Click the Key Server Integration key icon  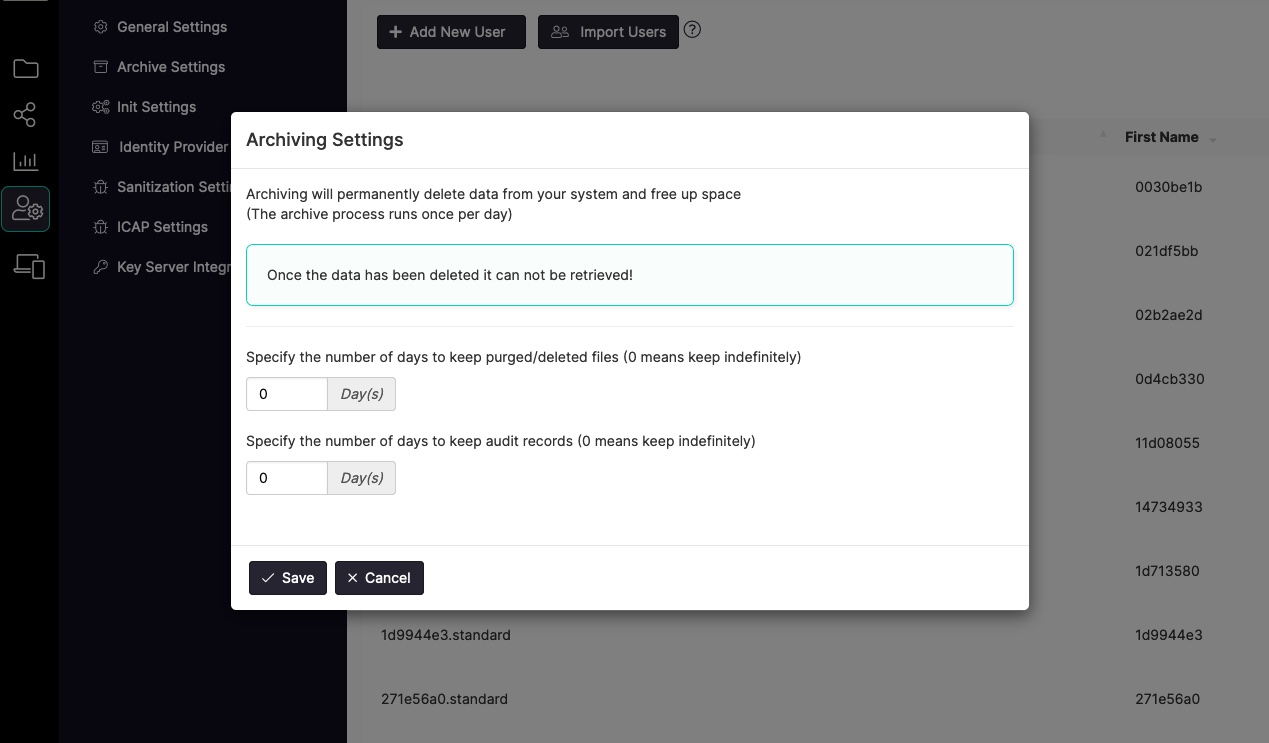click(100, 267)
